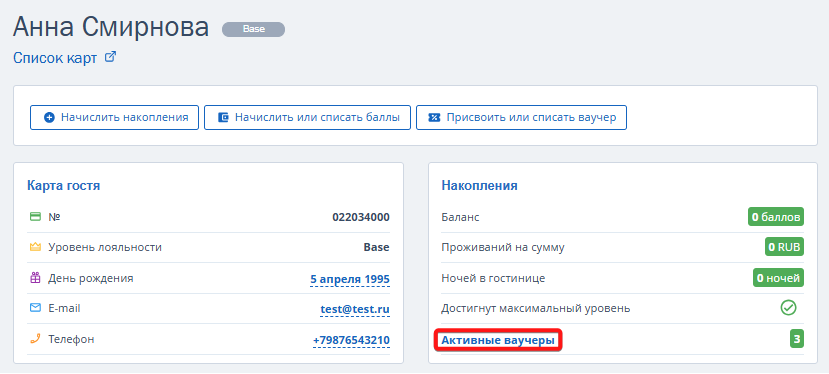Open the Список карт link
Image resolution: width=829 pixels, height=374 pixels.
click(x=55, y=58)
